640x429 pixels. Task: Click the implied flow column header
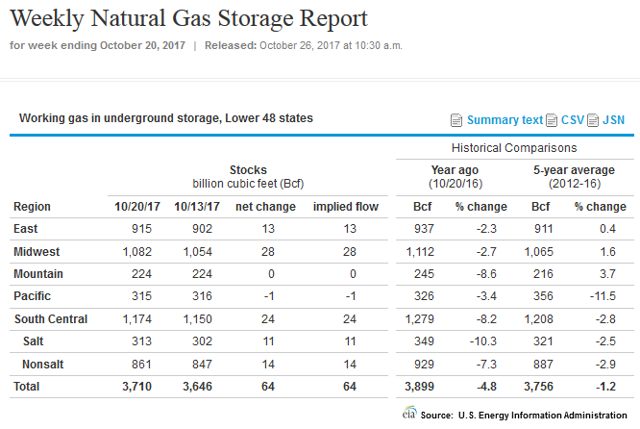pyautogui.click(x=346, y=207)
